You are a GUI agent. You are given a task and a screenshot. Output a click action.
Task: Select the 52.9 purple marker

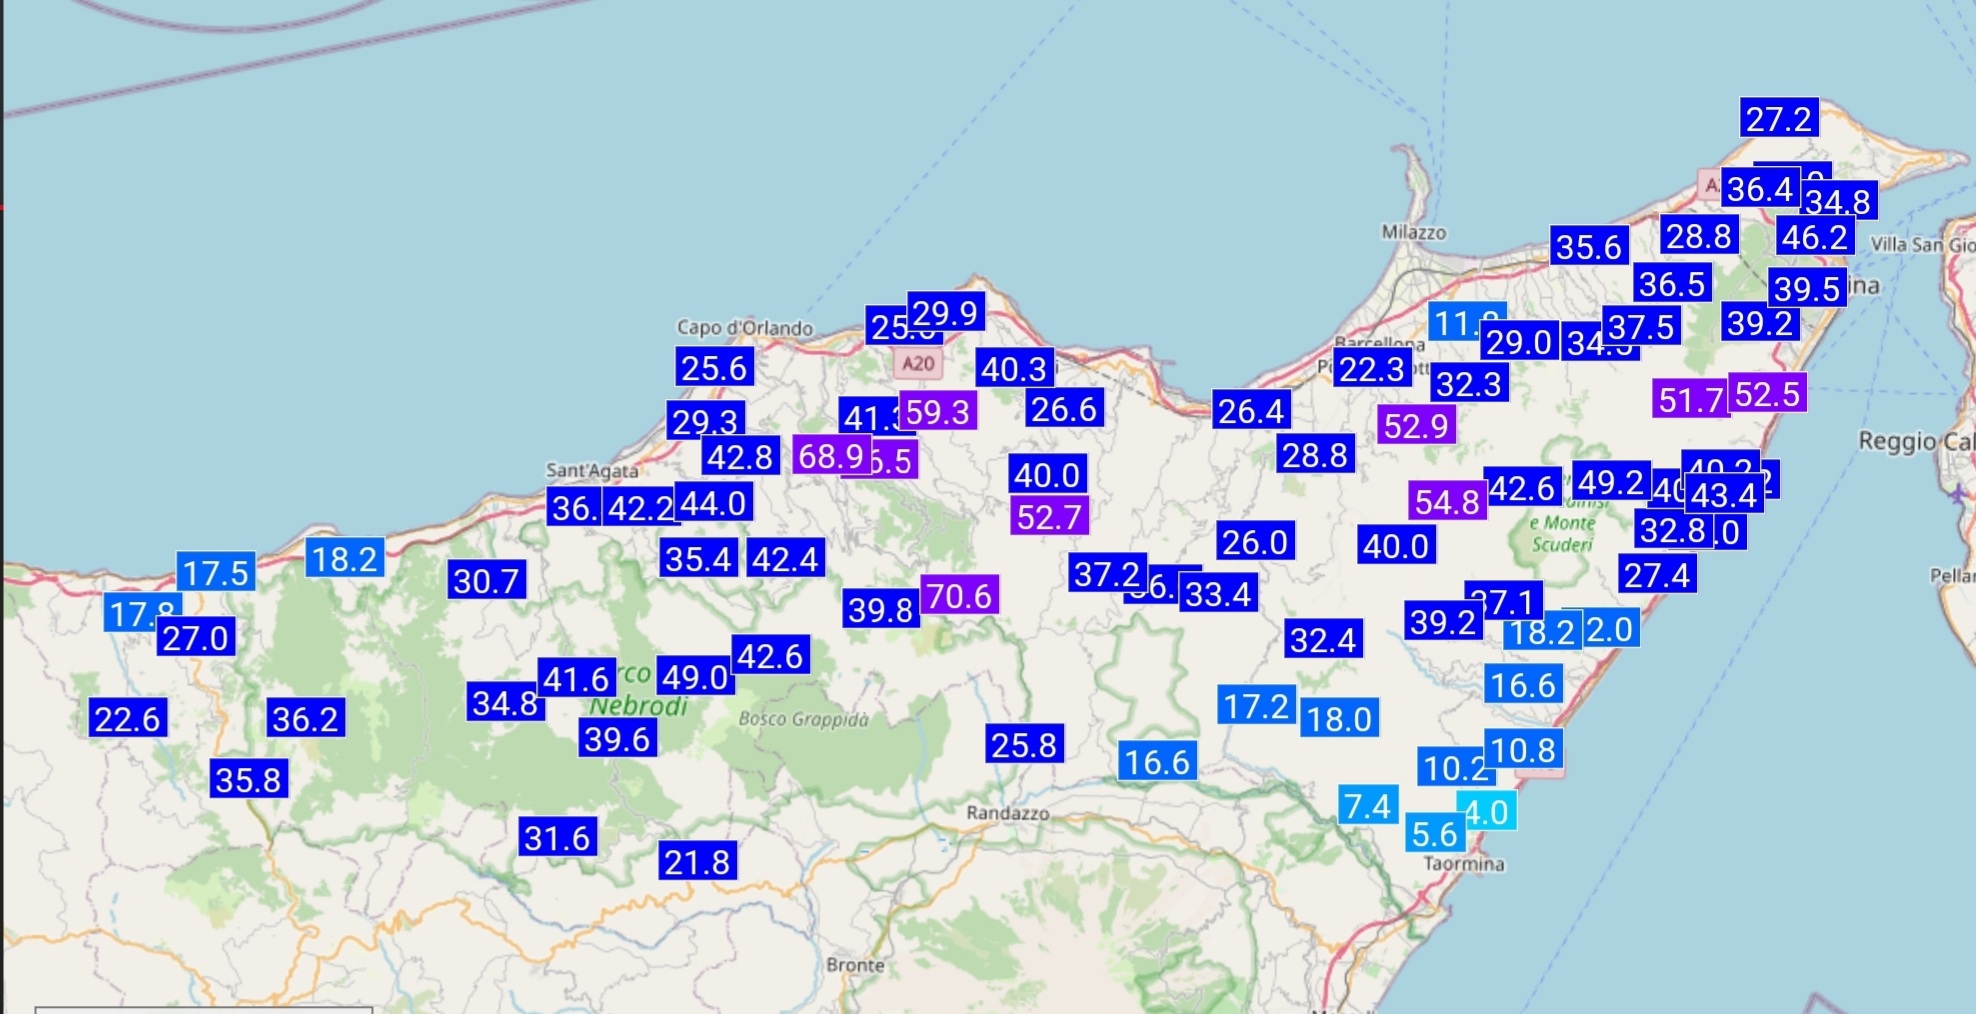pos(1415,426)
